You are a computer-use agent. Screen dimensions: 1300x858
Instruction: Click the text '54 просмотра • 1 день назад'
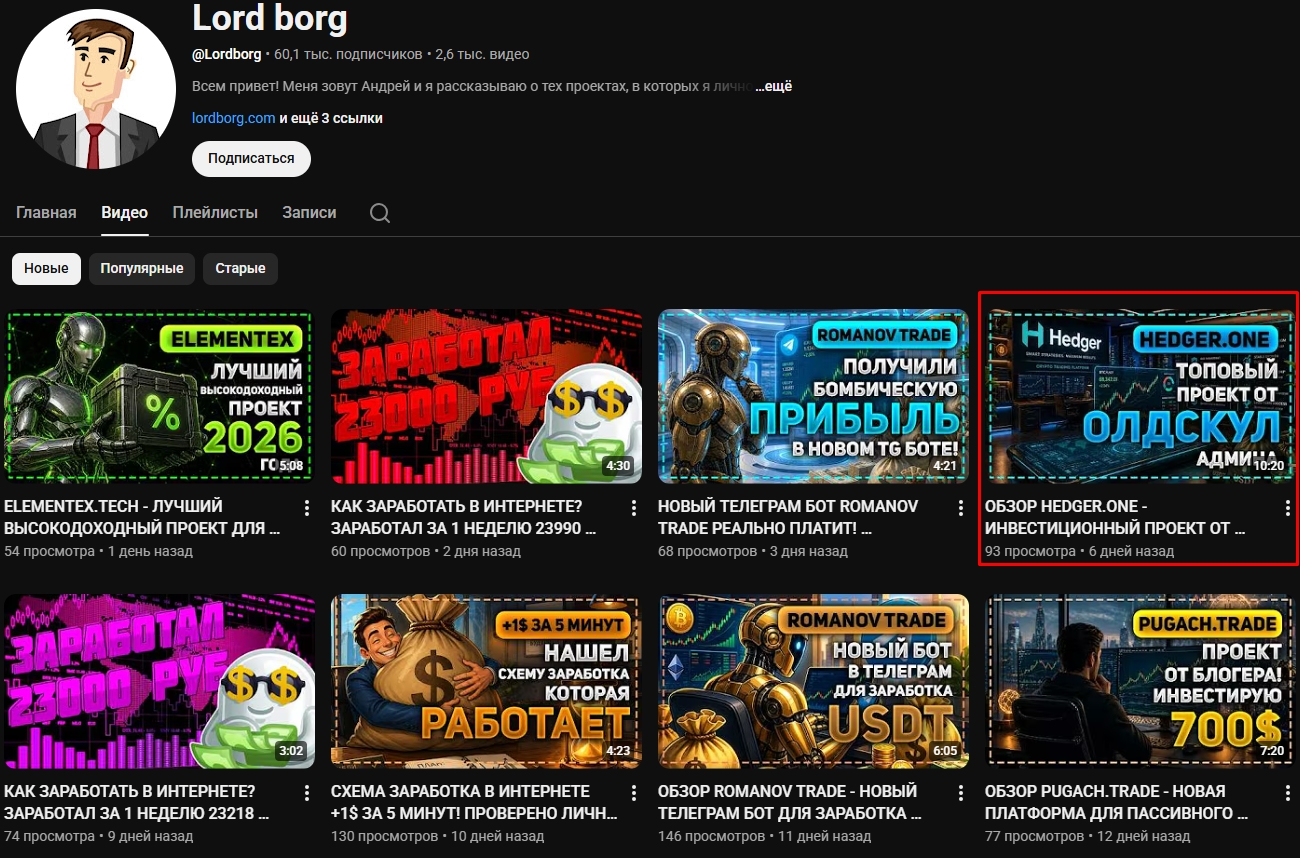[98, 551]
